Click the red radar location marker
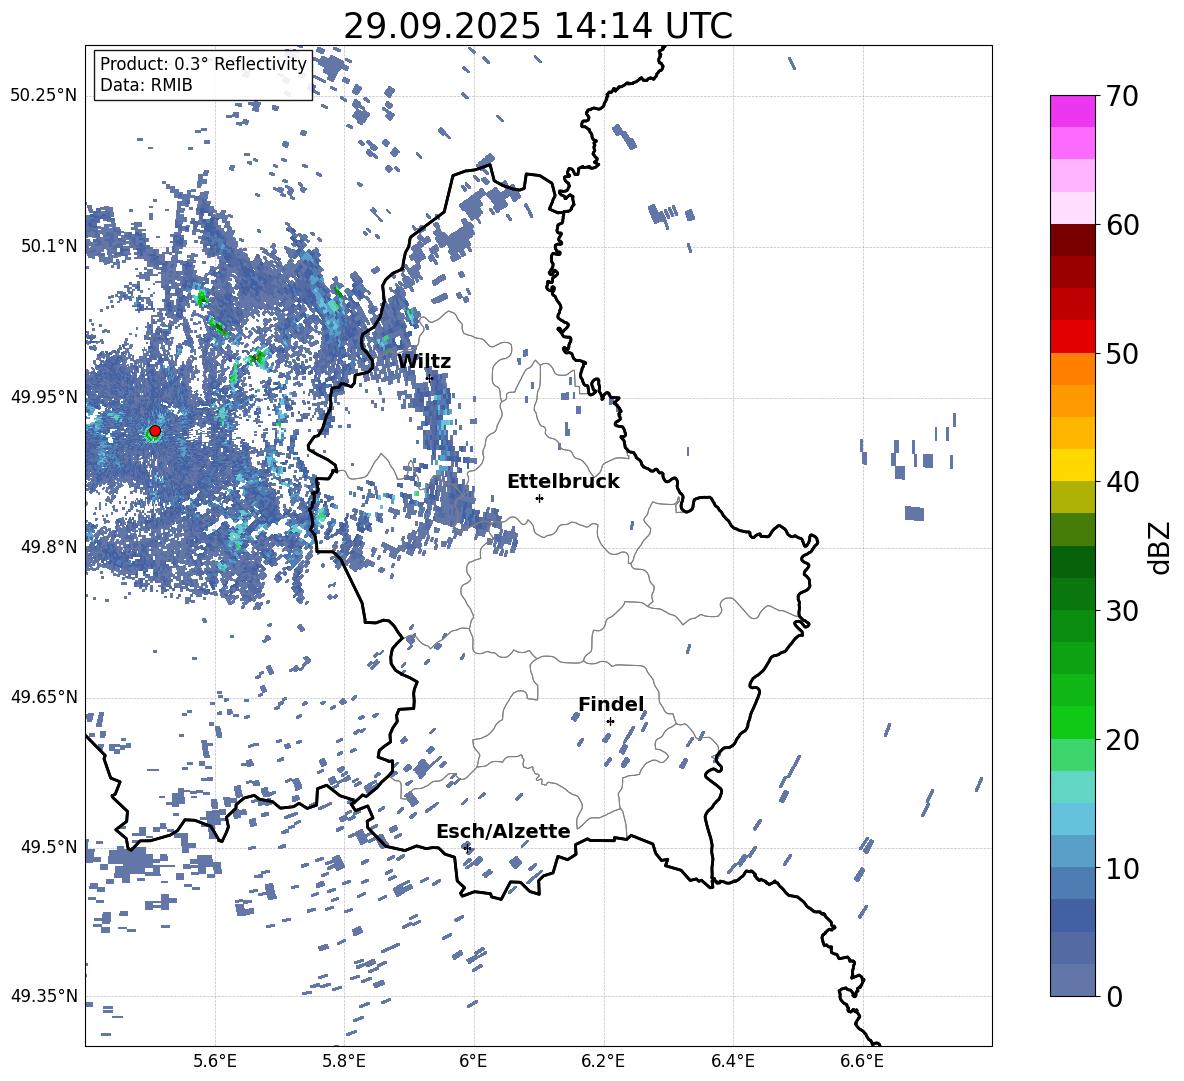Viewport: 1184px width, 1081px height. click(155, 431)
